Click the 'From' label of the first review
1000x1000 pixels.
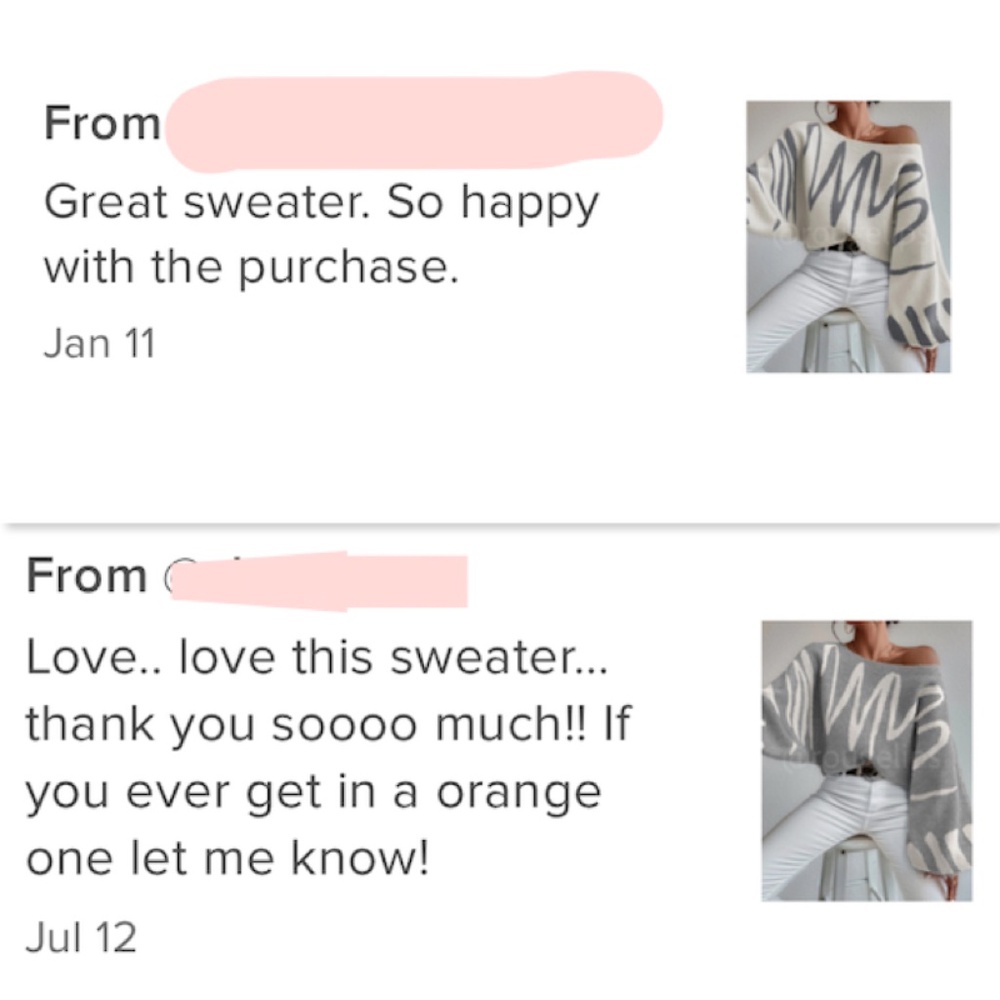(x=101, y=124)
